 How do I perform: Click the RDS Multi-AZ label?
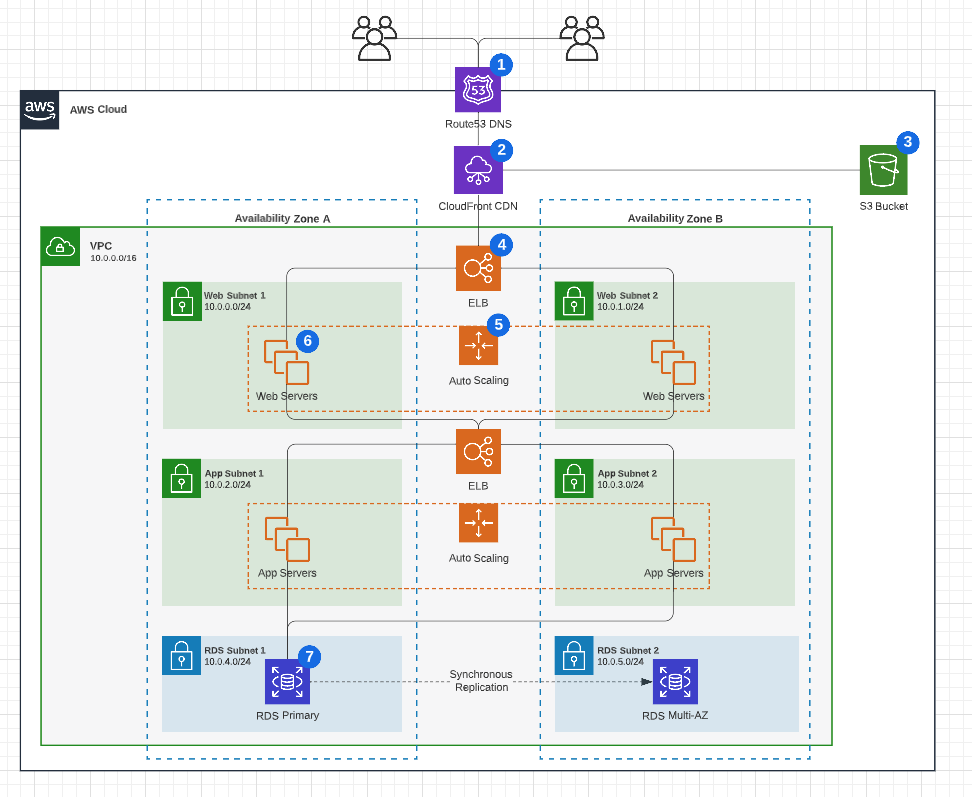675,715
